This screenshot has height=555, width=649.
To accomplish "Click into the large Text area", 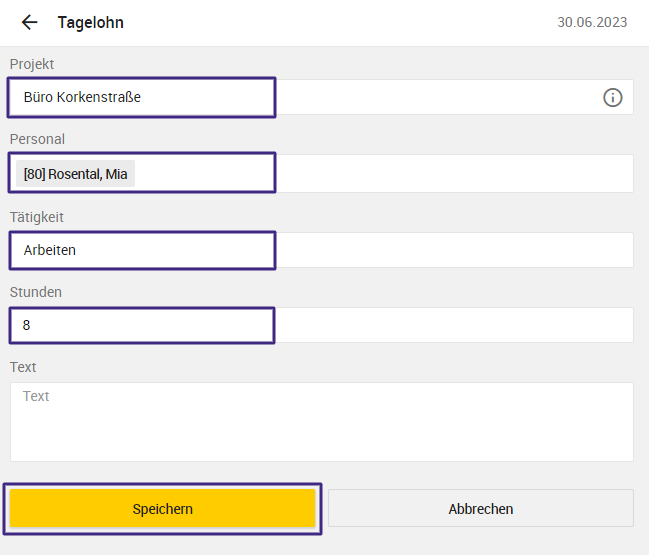I will tap(322, 422).
